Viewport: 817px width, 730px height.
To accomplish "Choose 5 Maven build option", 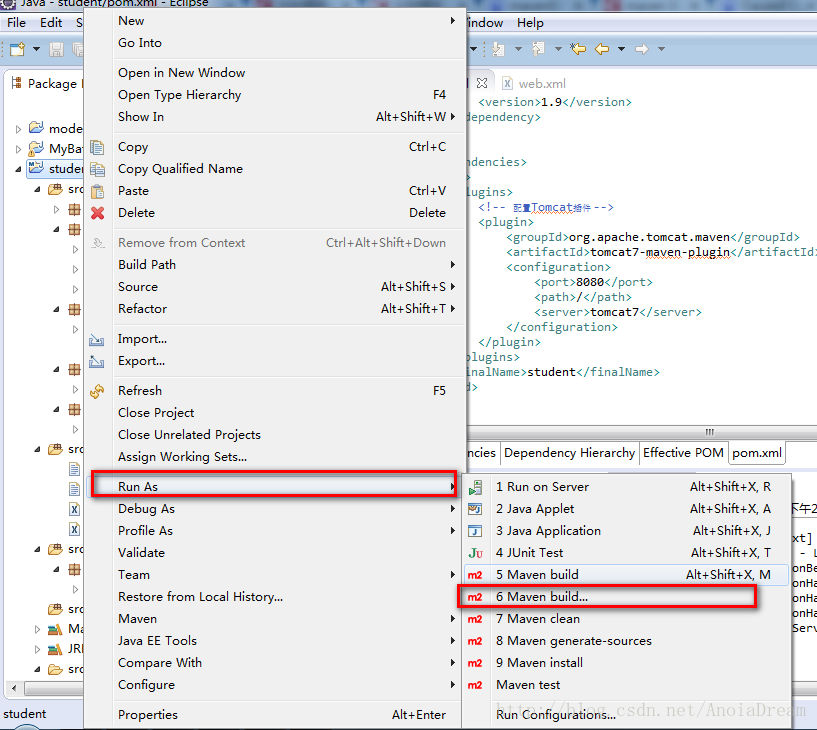I will pyautogui.click(x=627, y=575).
